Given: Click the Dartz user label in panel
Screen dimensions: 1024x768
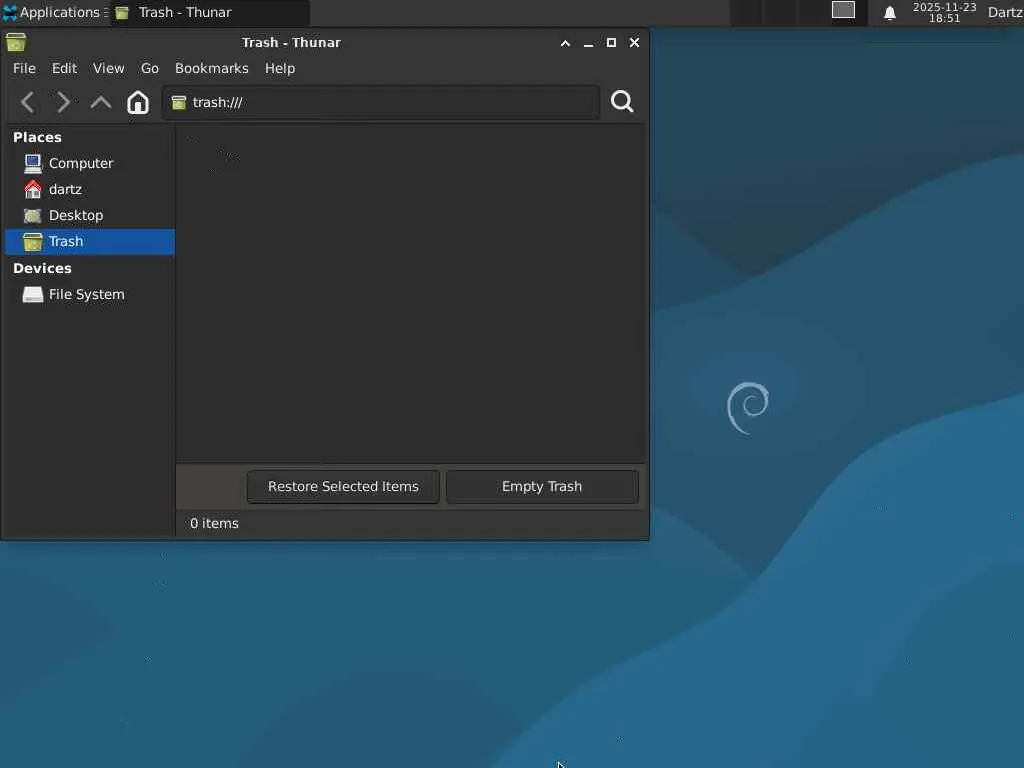Looking at the screenshot, I should click(1005, 12).
